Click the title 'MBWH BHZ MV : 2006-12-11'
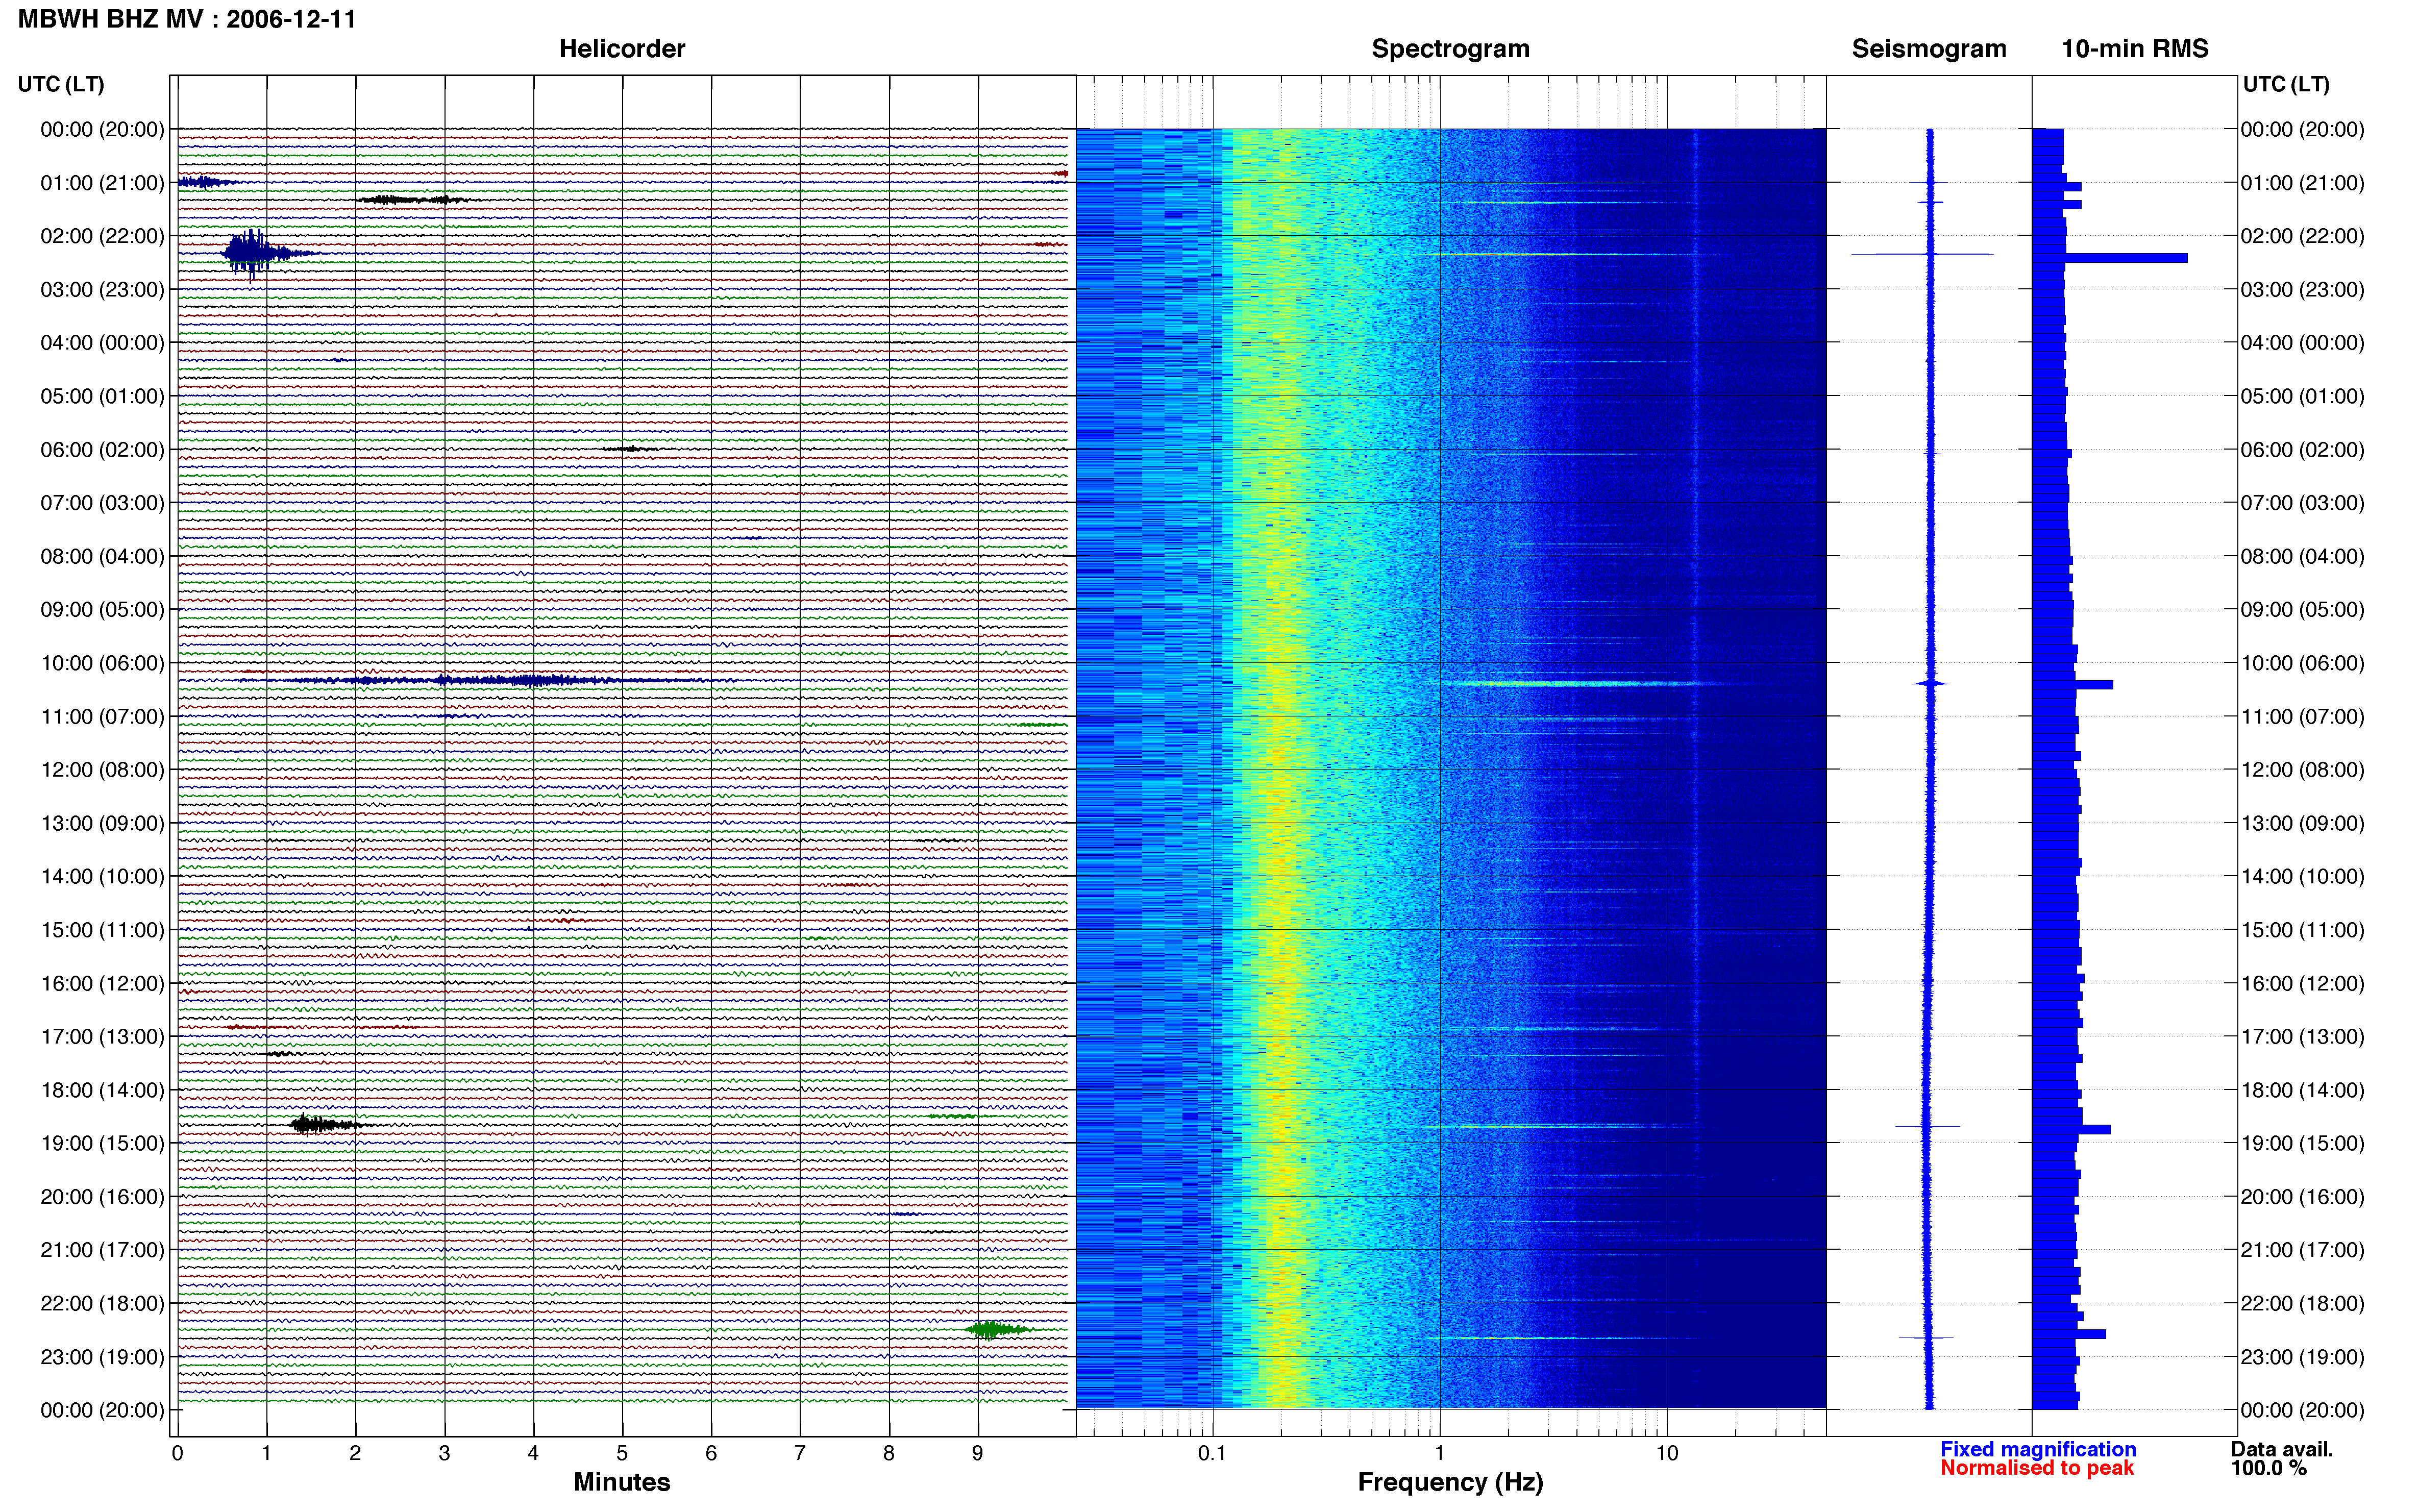 [x=187, y=19]
